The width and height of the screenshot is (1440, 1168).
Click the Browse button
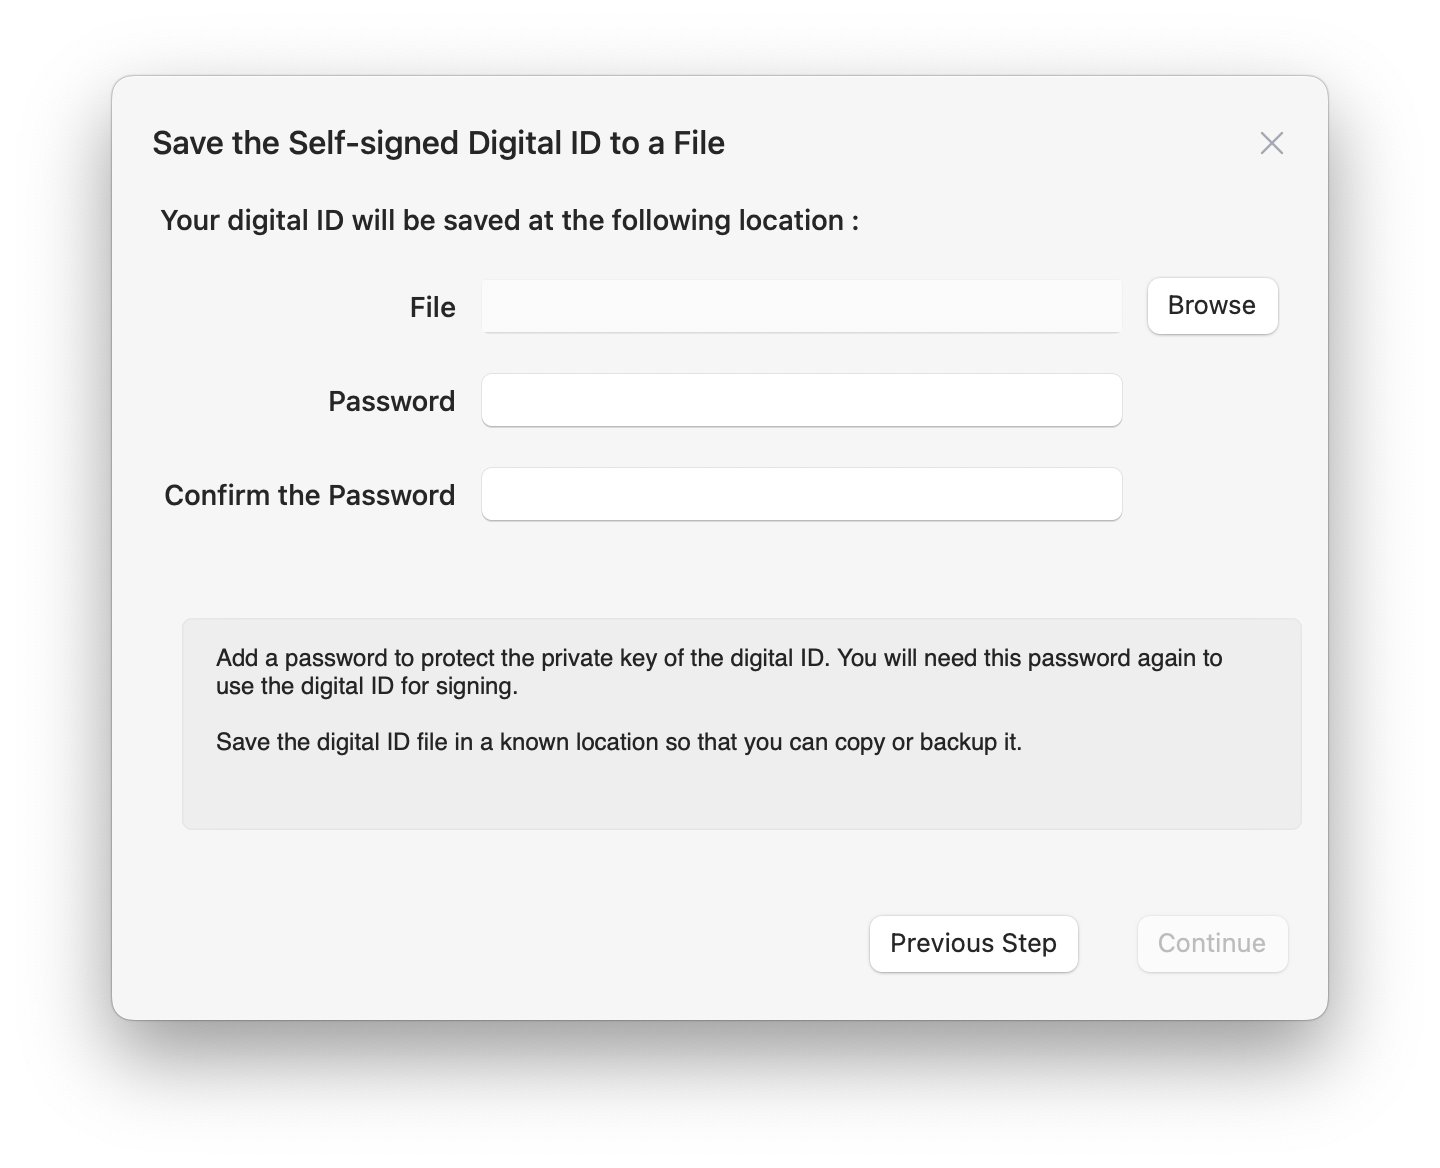coord(1212,306)
